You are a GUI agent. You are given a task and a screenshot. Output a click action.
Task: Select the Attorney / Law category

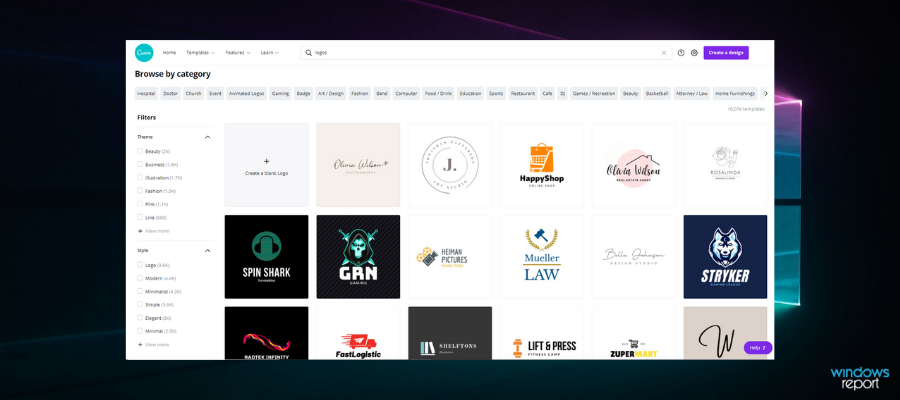pyautogui.click(x=692, y=93)
